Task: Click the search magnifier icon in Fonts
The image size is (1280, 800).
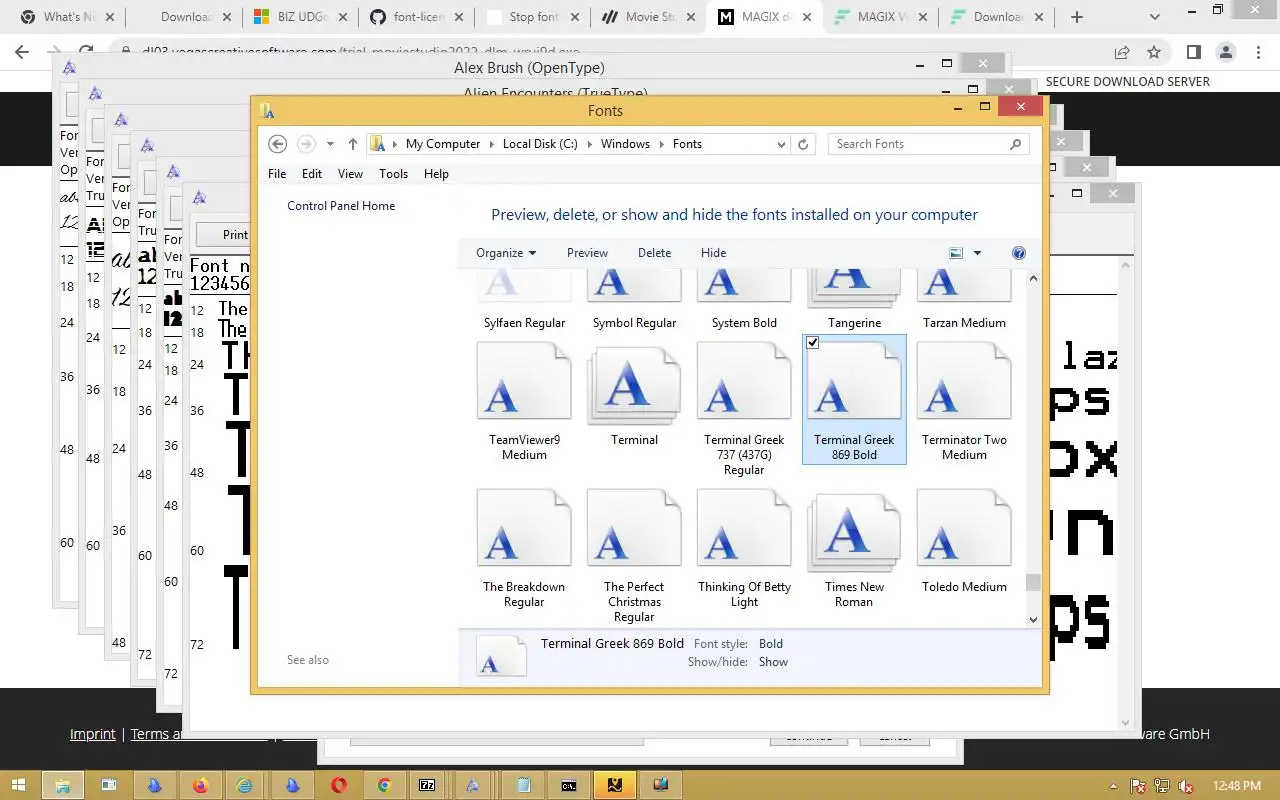Action: pos(1015,144)
